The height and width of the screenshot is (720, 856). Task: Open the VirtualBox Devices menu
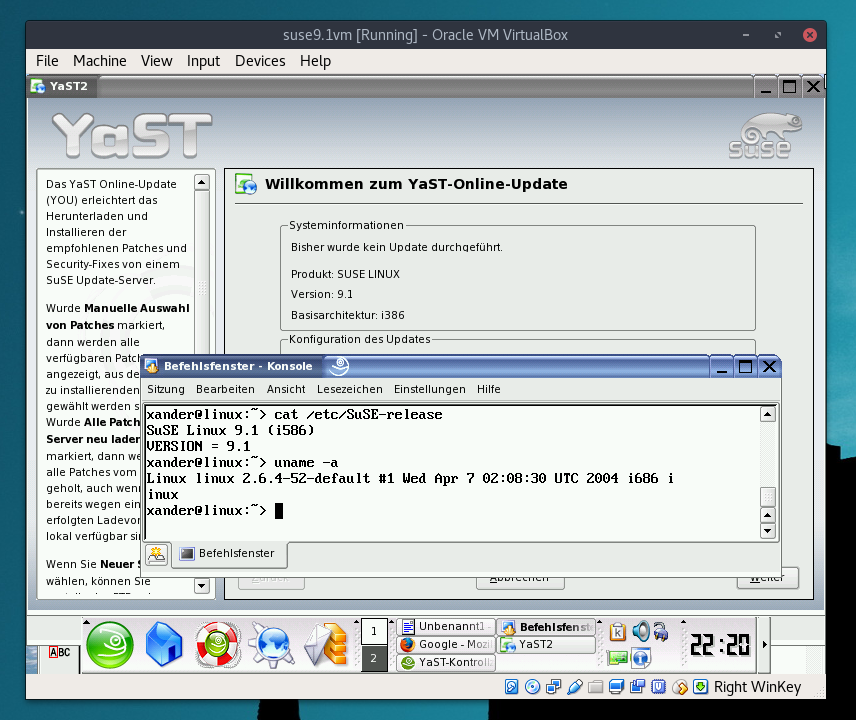(x=260, y=61)
